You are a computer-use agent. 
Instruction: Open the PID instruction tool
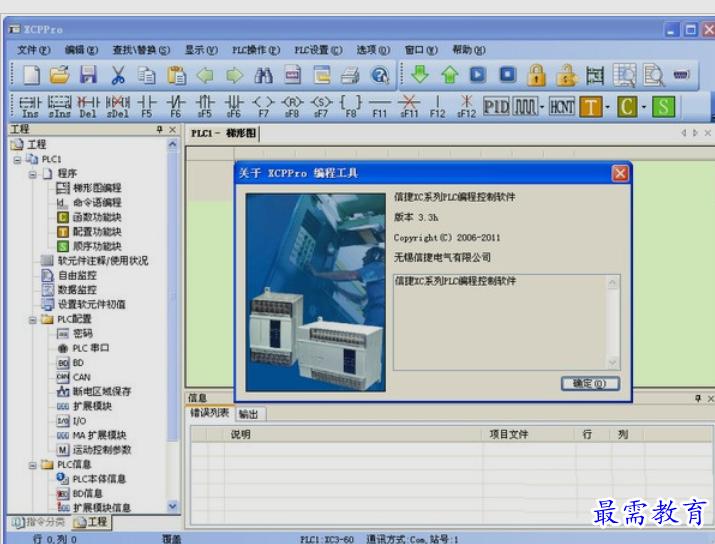pos(496,107)
